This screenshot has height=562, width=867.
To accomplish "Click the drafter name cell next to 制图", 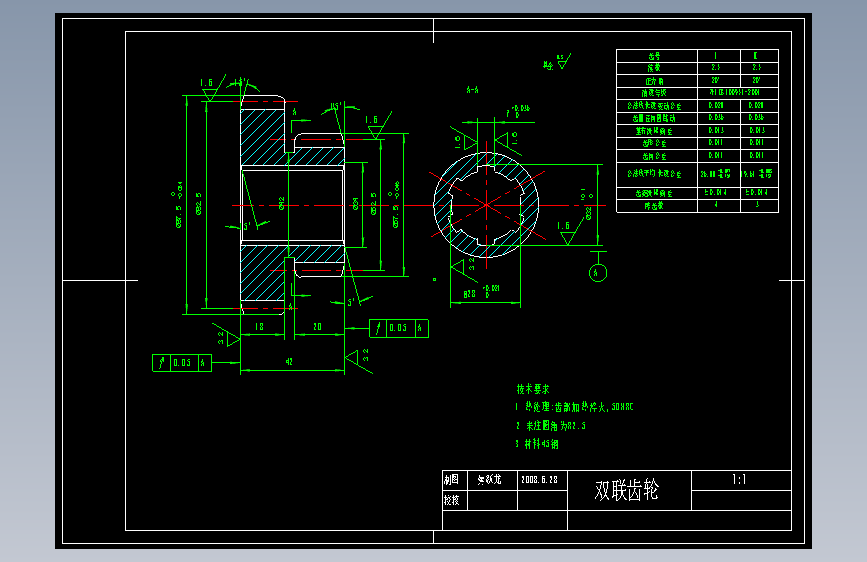I will (492, 480).
